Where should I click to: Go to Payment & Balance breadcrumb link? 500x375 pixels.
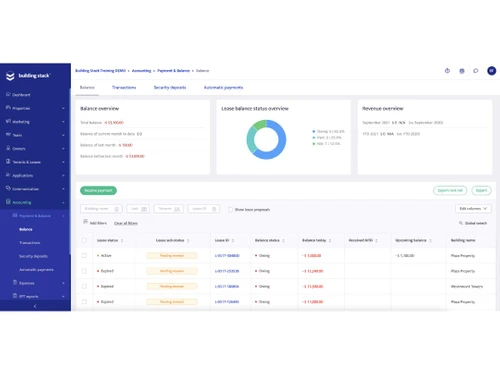click(x=173, y=71)
